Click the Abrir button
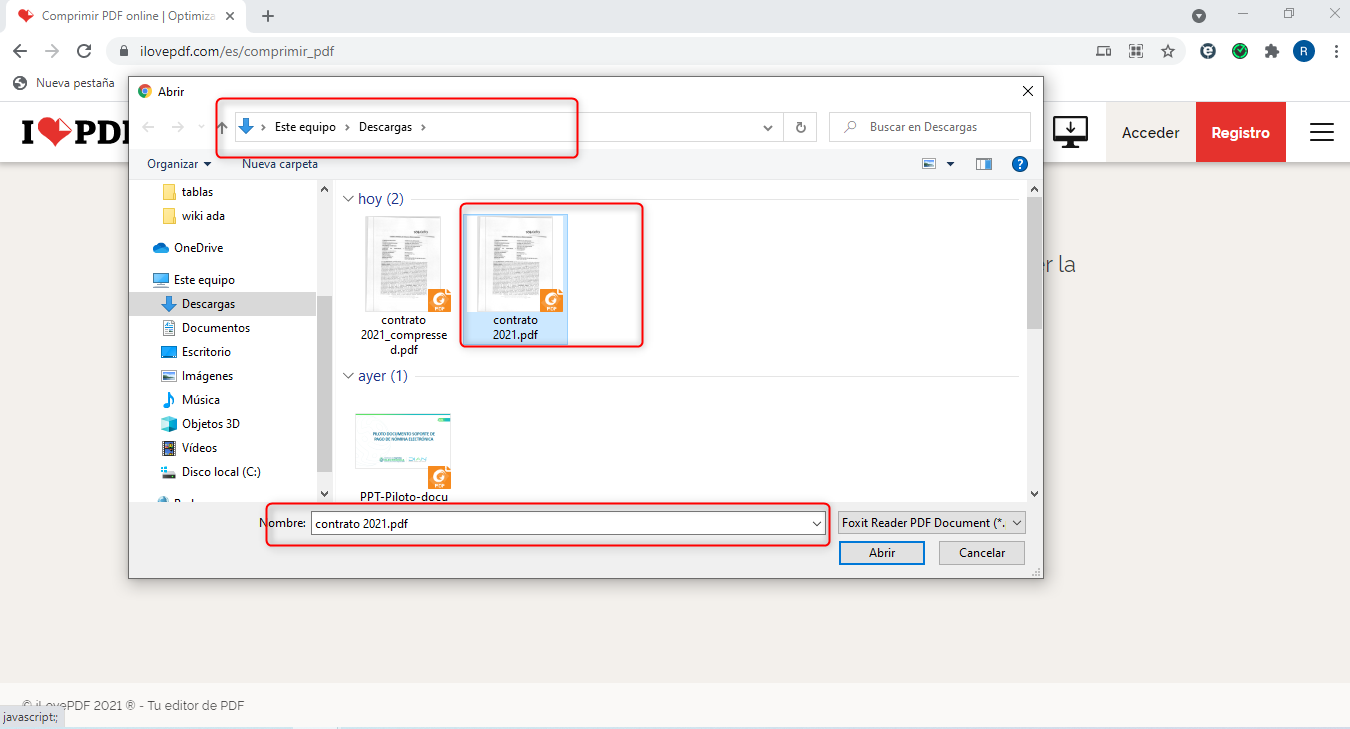 (x=881, y=553)
